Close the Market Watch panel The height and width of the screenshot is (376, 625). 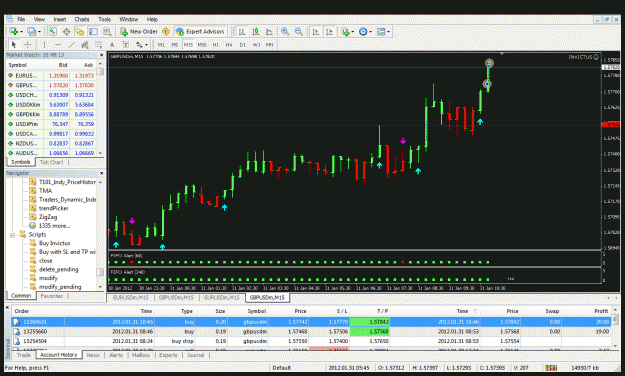[101, 55]
